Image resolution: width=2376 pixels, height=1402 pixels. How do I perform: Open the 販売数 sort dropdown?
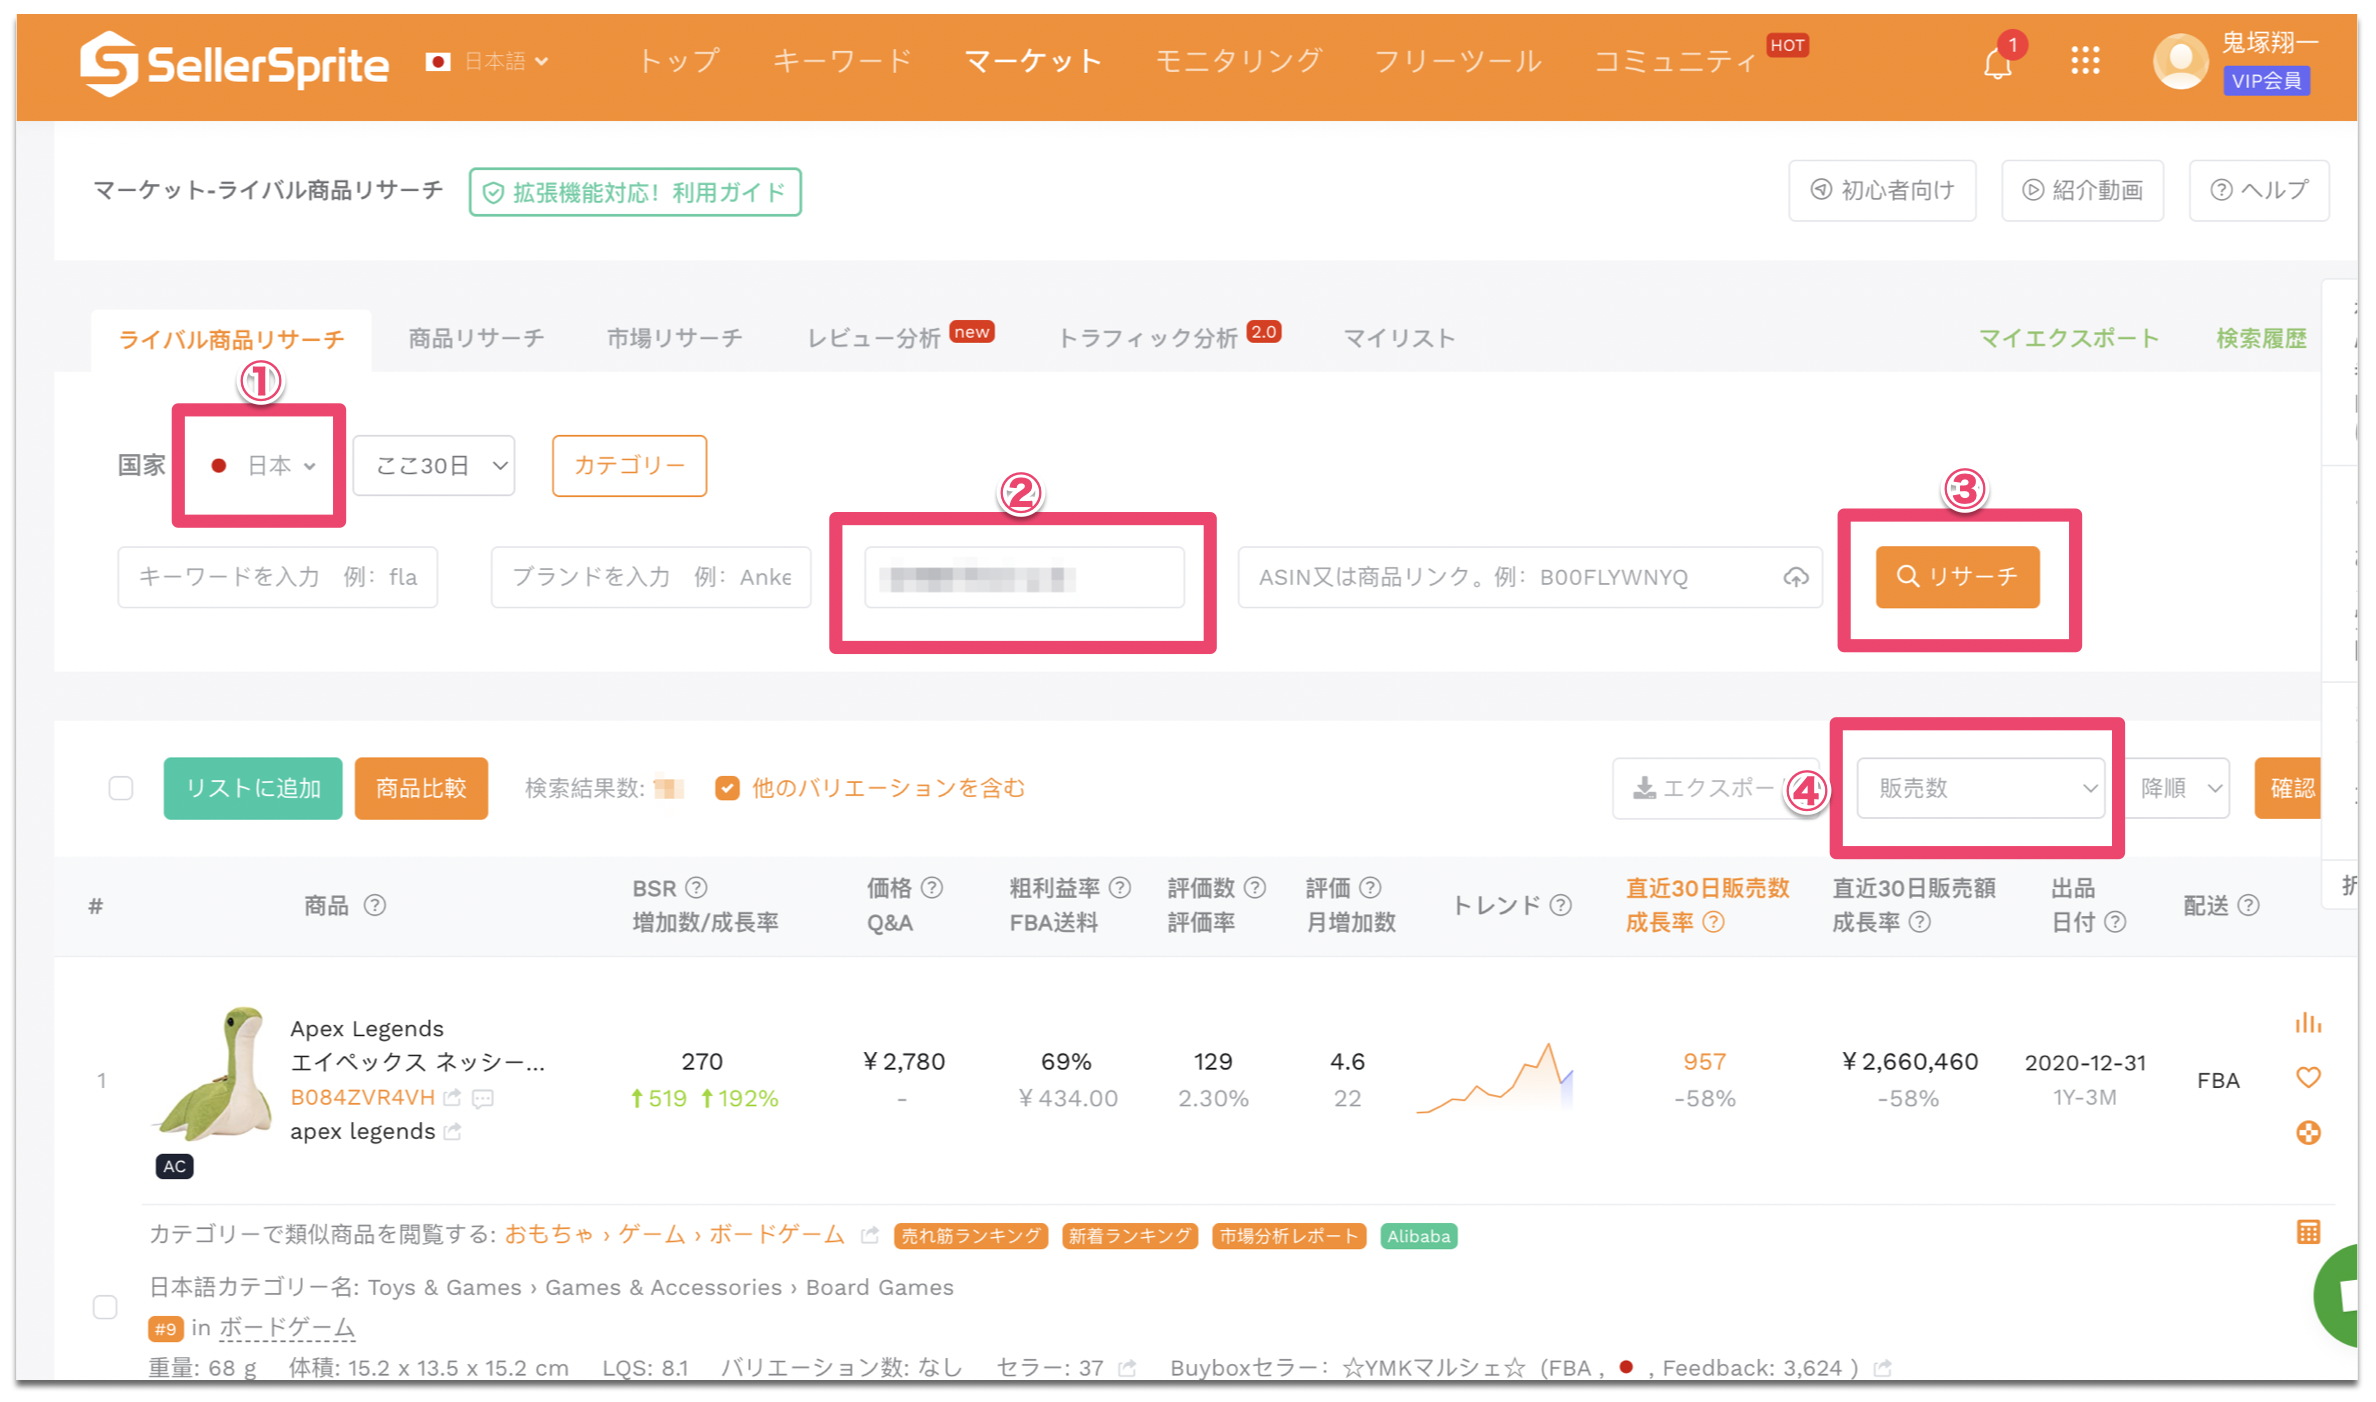point(1980,788)
